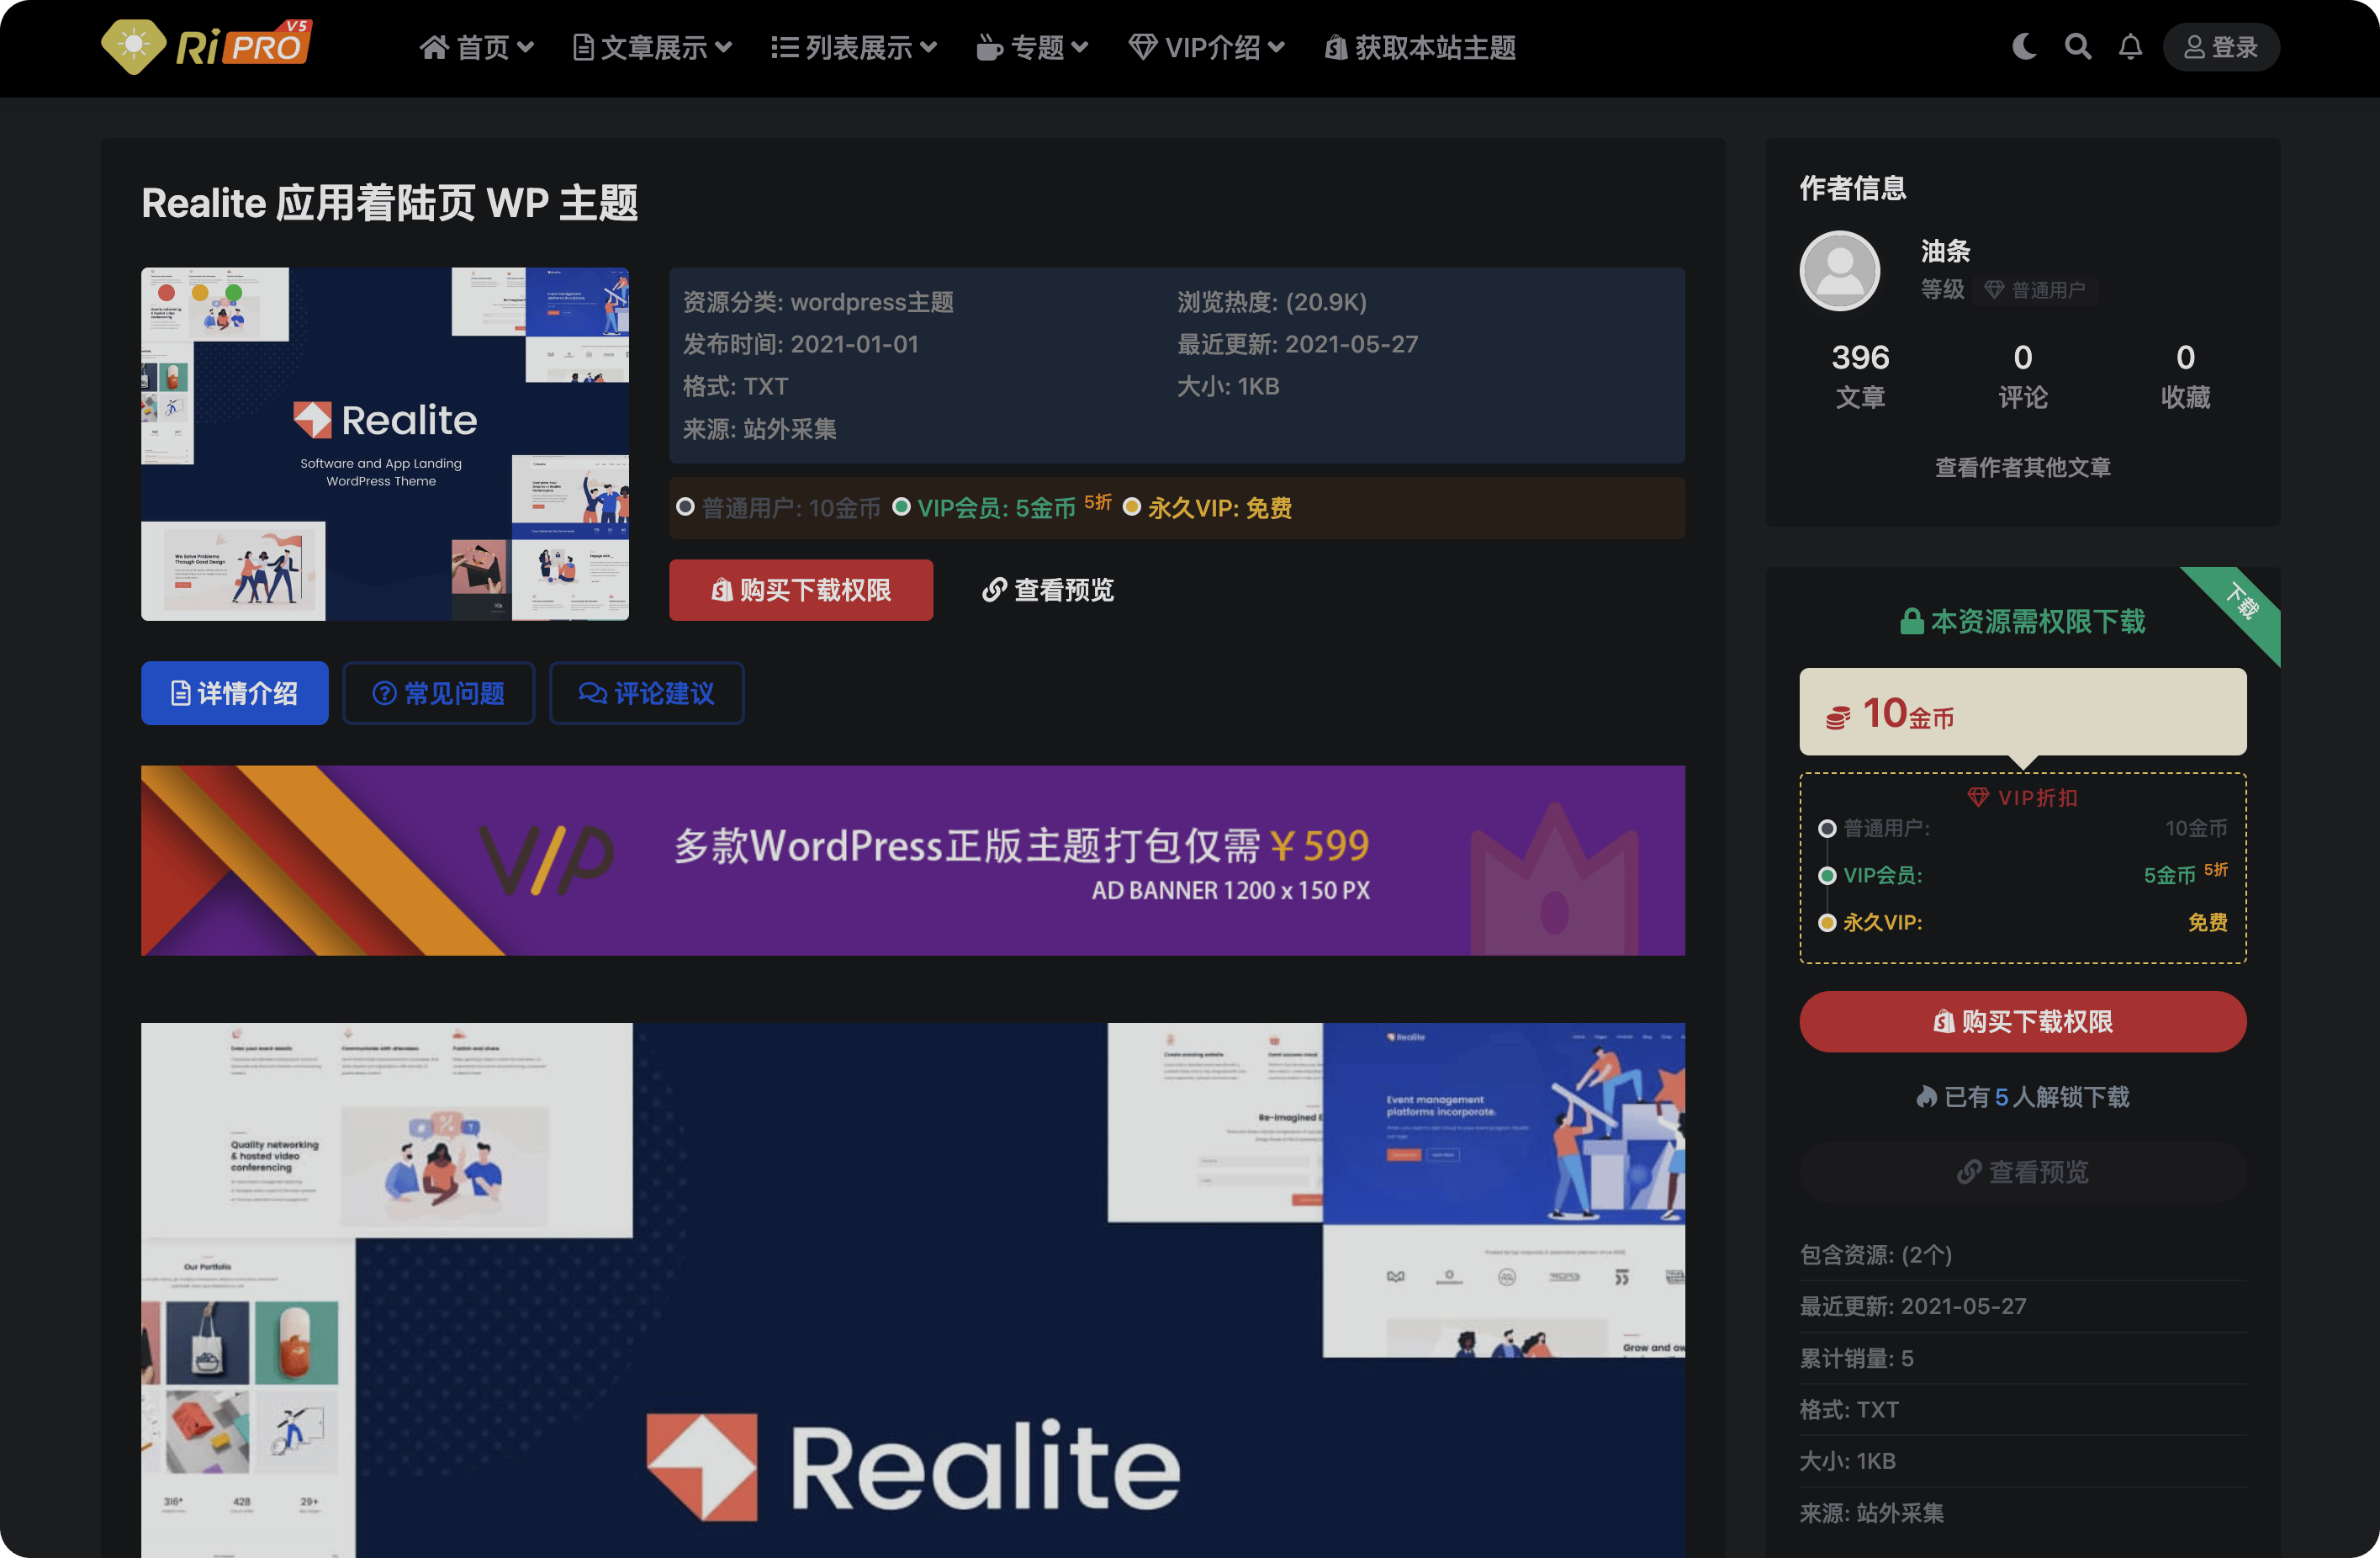
Task: Open 查看预览 link beside the red buy button
Action: click(x=1048, y=590)
